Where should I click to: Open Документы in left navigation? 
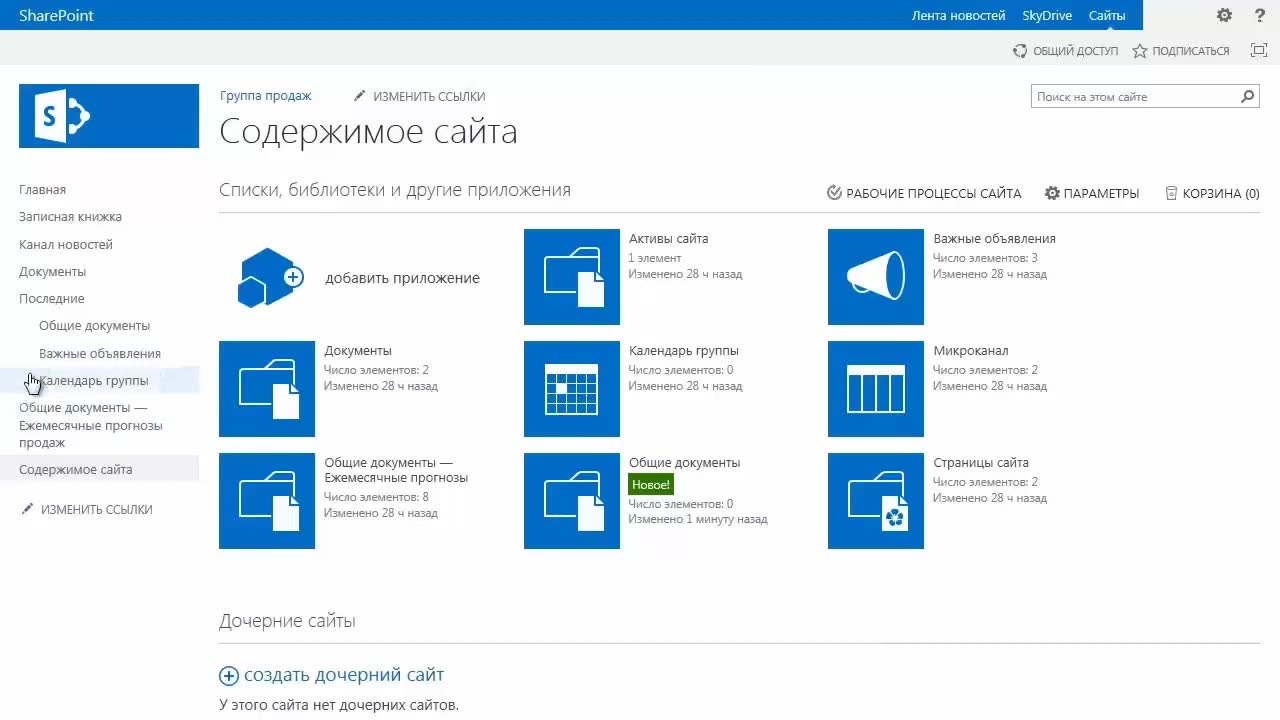pyautogui.click(x=52, y=271)
